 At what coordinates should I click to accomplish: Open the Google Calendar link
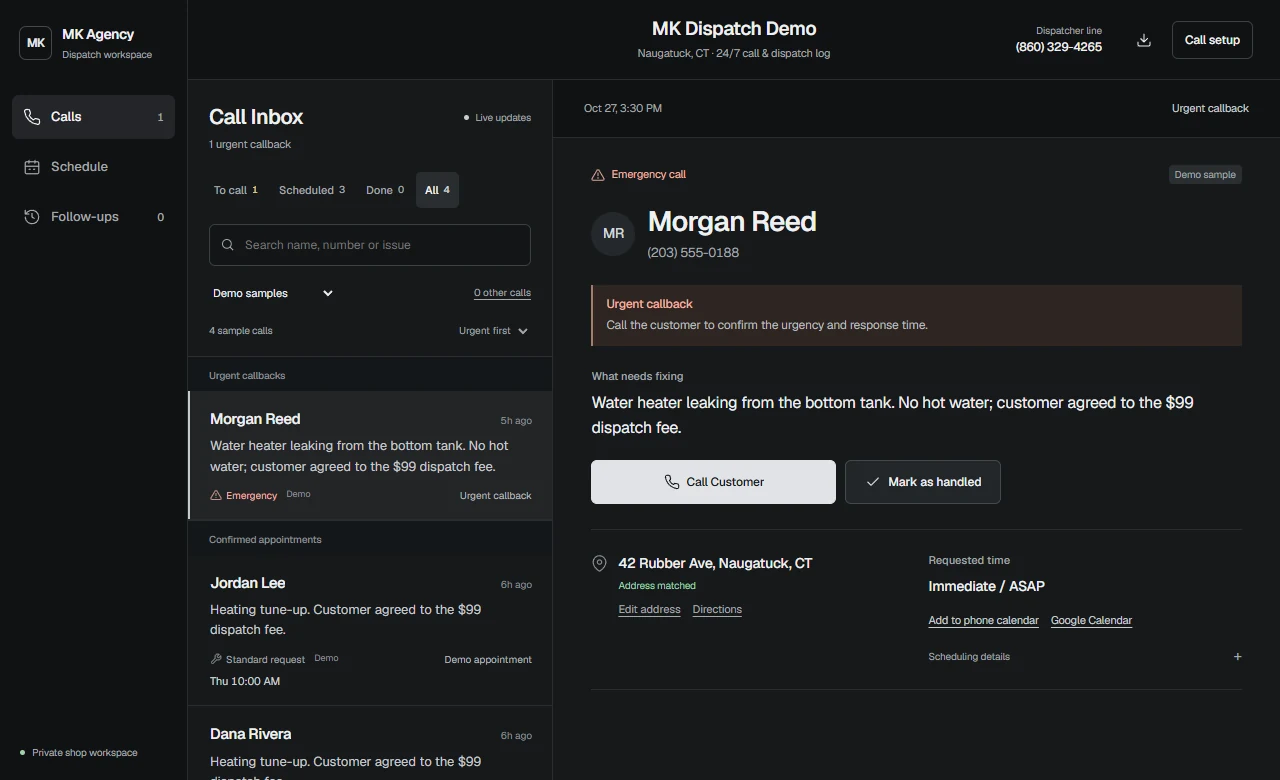[x=1091, y=620]
